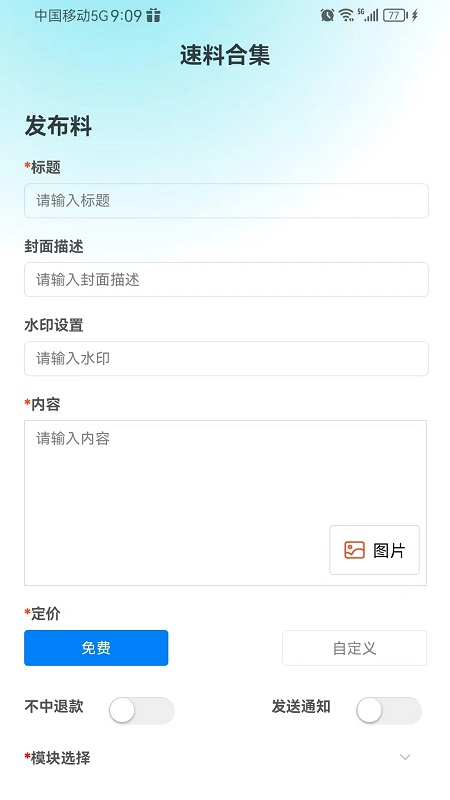This screenshot has width=450, height=800.
Task: Focus the 请输入封面描述 field
Action: click(226, 280)
